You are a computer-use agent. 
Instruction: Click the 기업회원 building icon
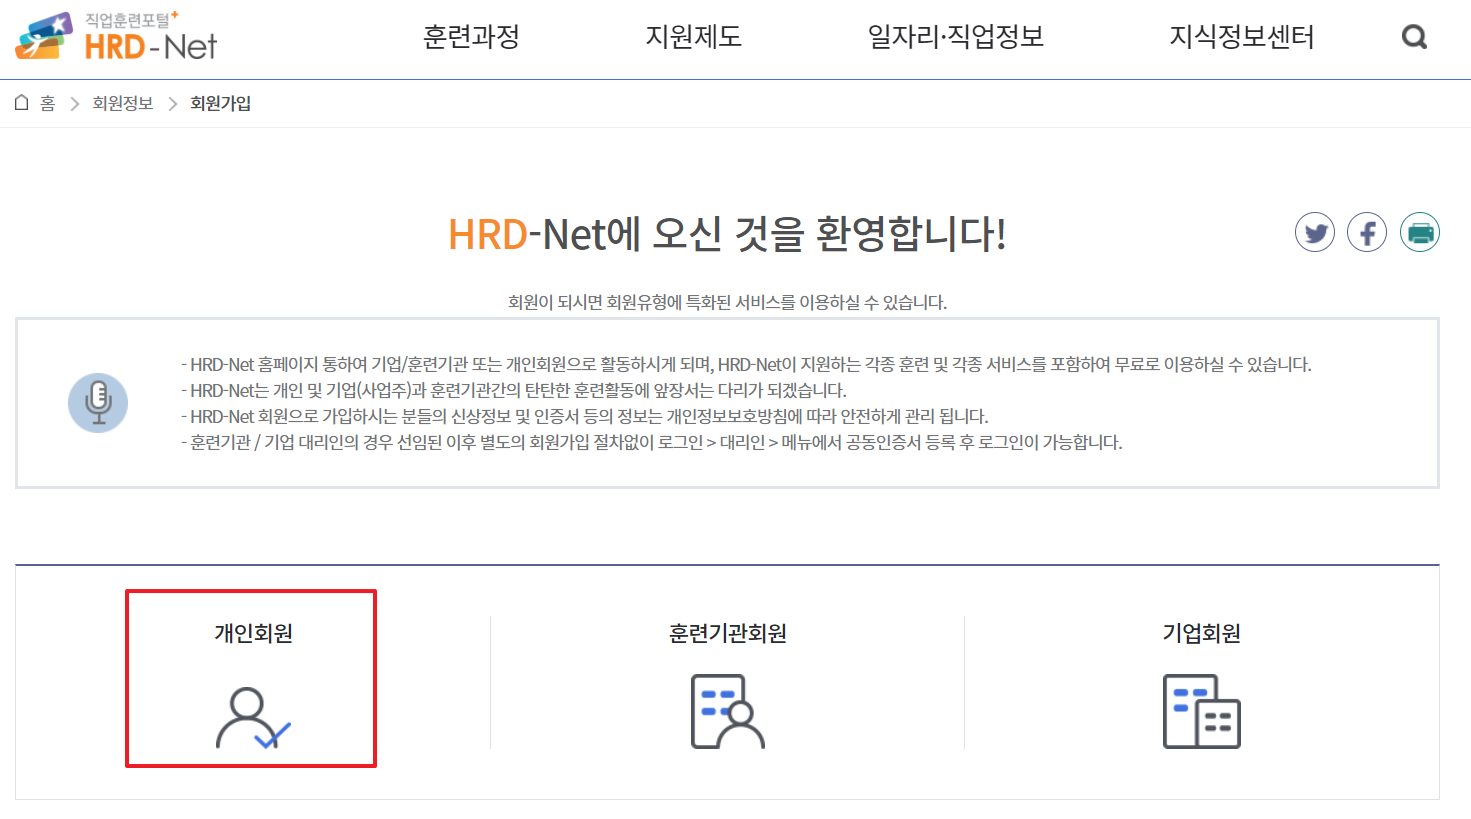point(1202,712)
